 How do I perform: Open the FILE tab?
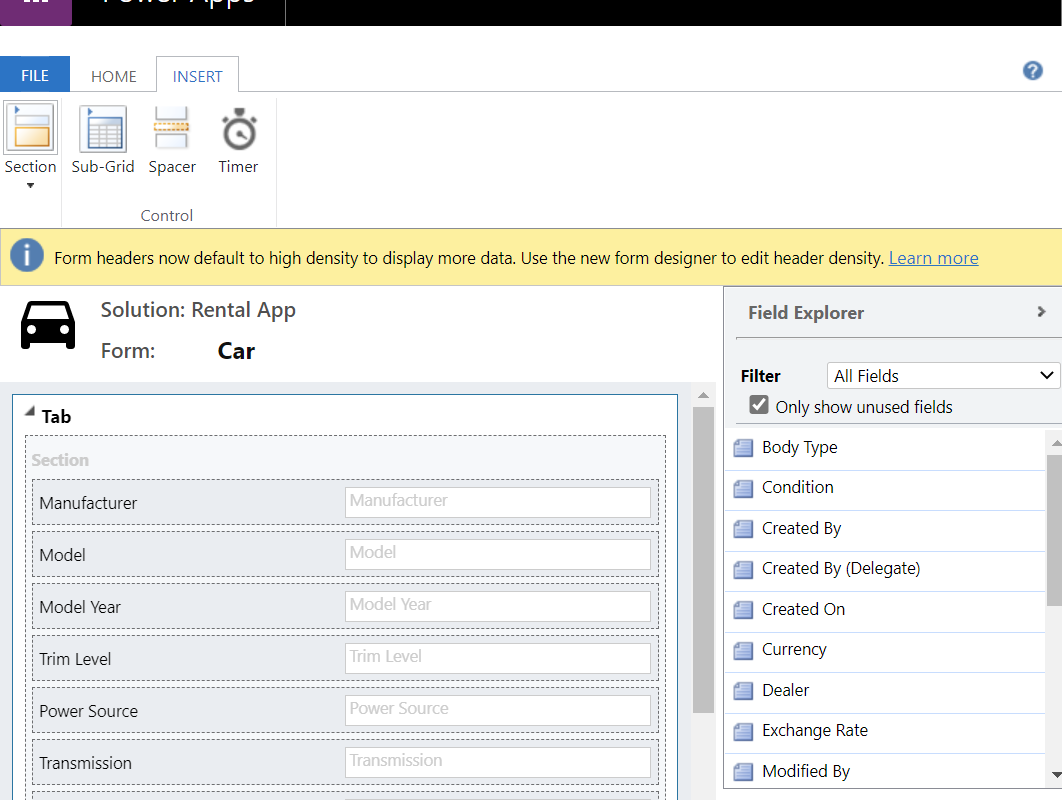35,76
